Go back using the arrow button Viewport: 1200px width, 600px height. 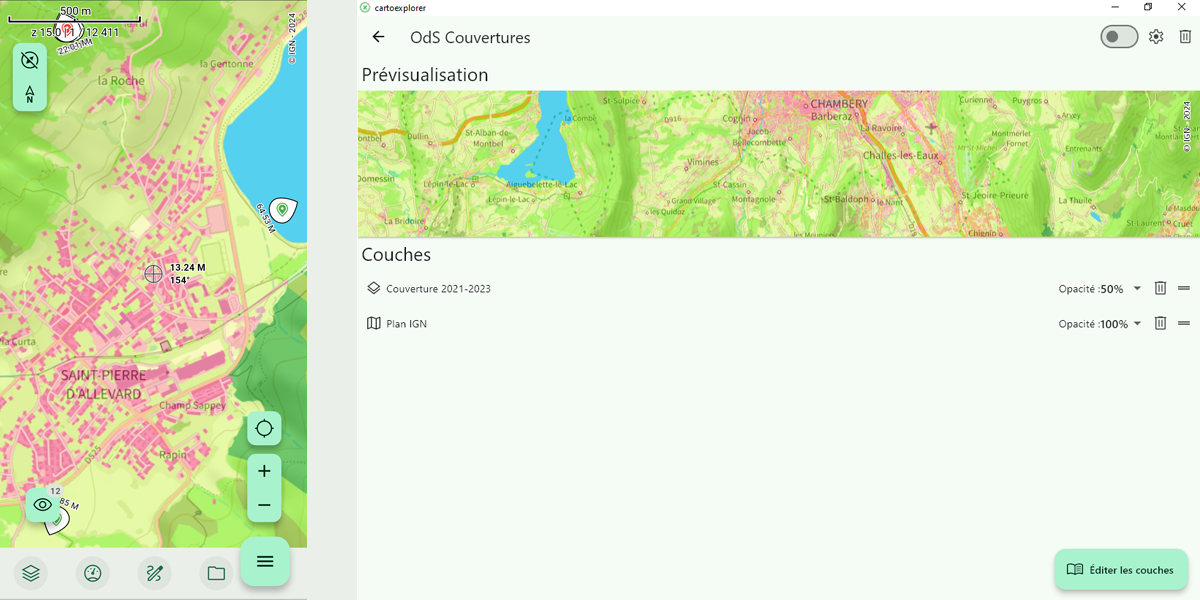click(x=378, y=37)
